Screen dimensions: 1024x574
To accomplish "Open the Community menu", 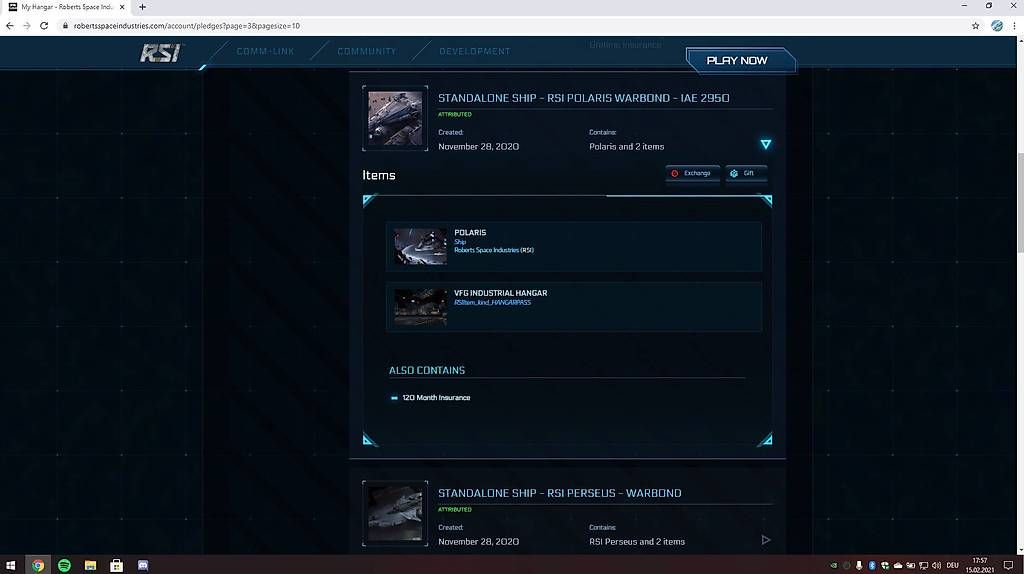I will pos(366,51).
